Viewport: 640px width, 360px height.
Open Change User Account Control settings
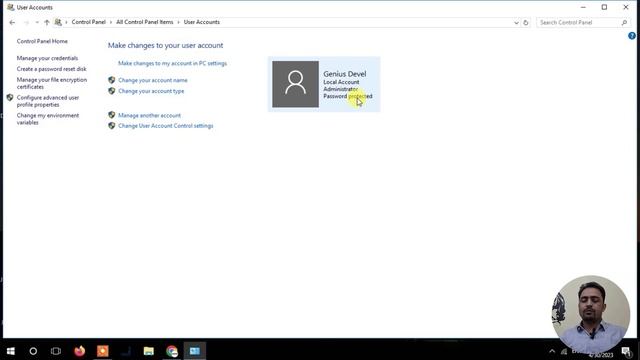[x=166, y=126]
